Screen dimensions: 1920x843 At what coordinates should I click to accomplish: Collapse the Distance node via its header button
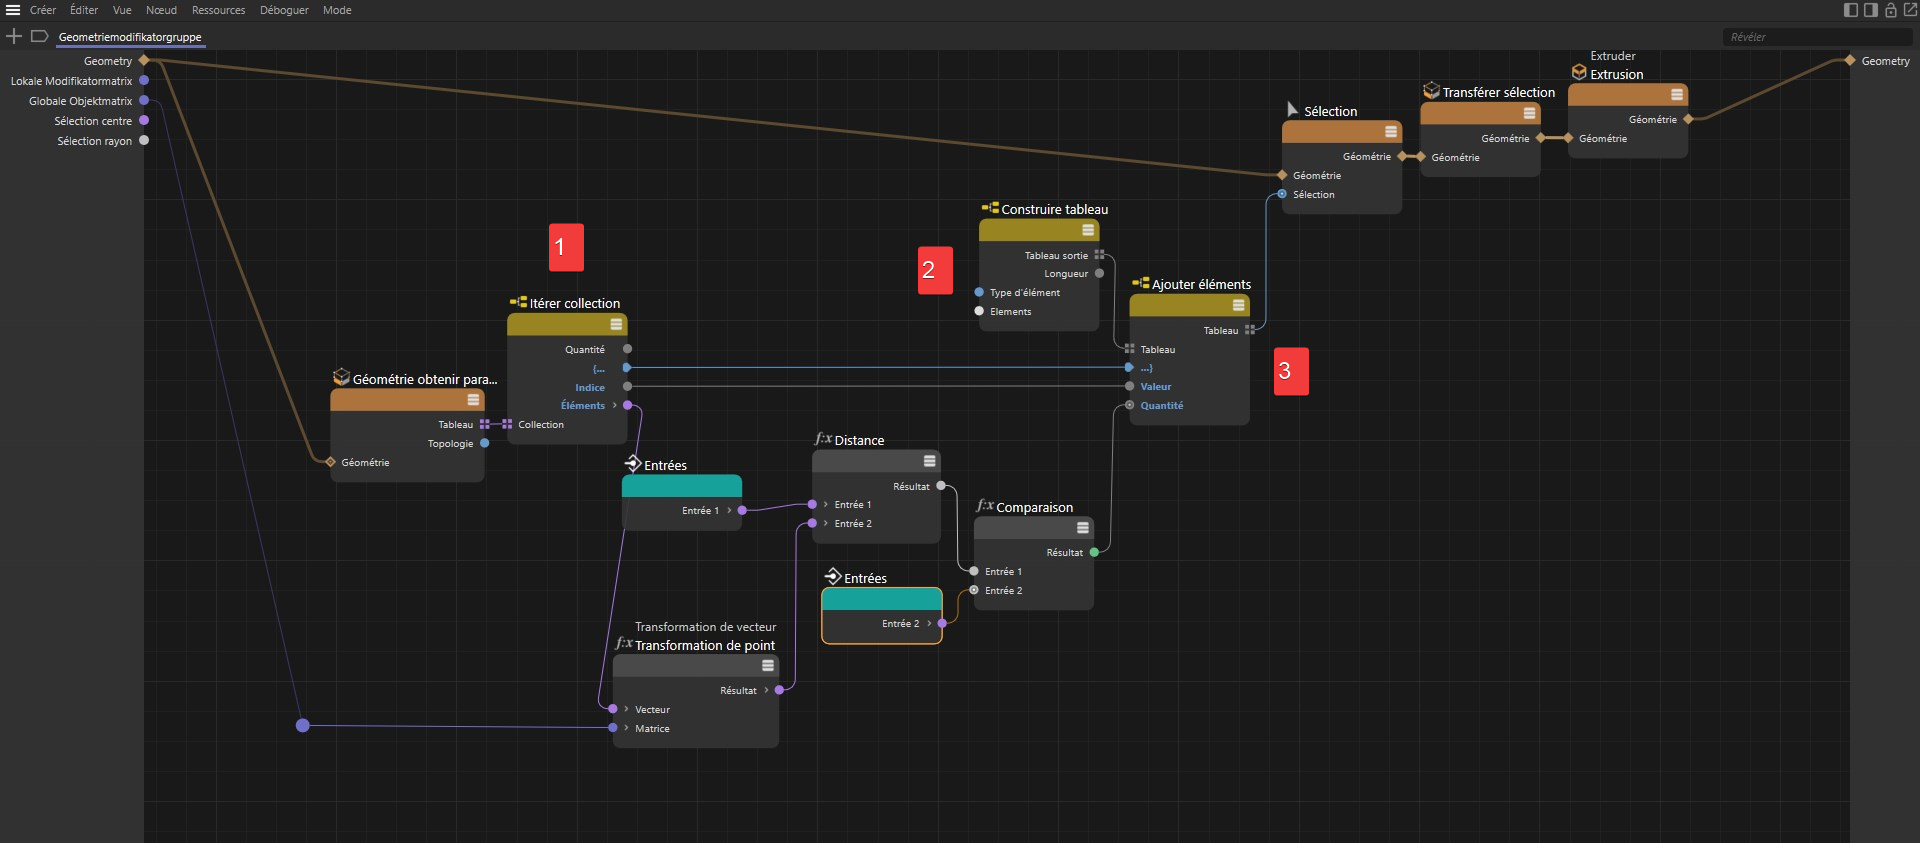click(x=929, y=461)
